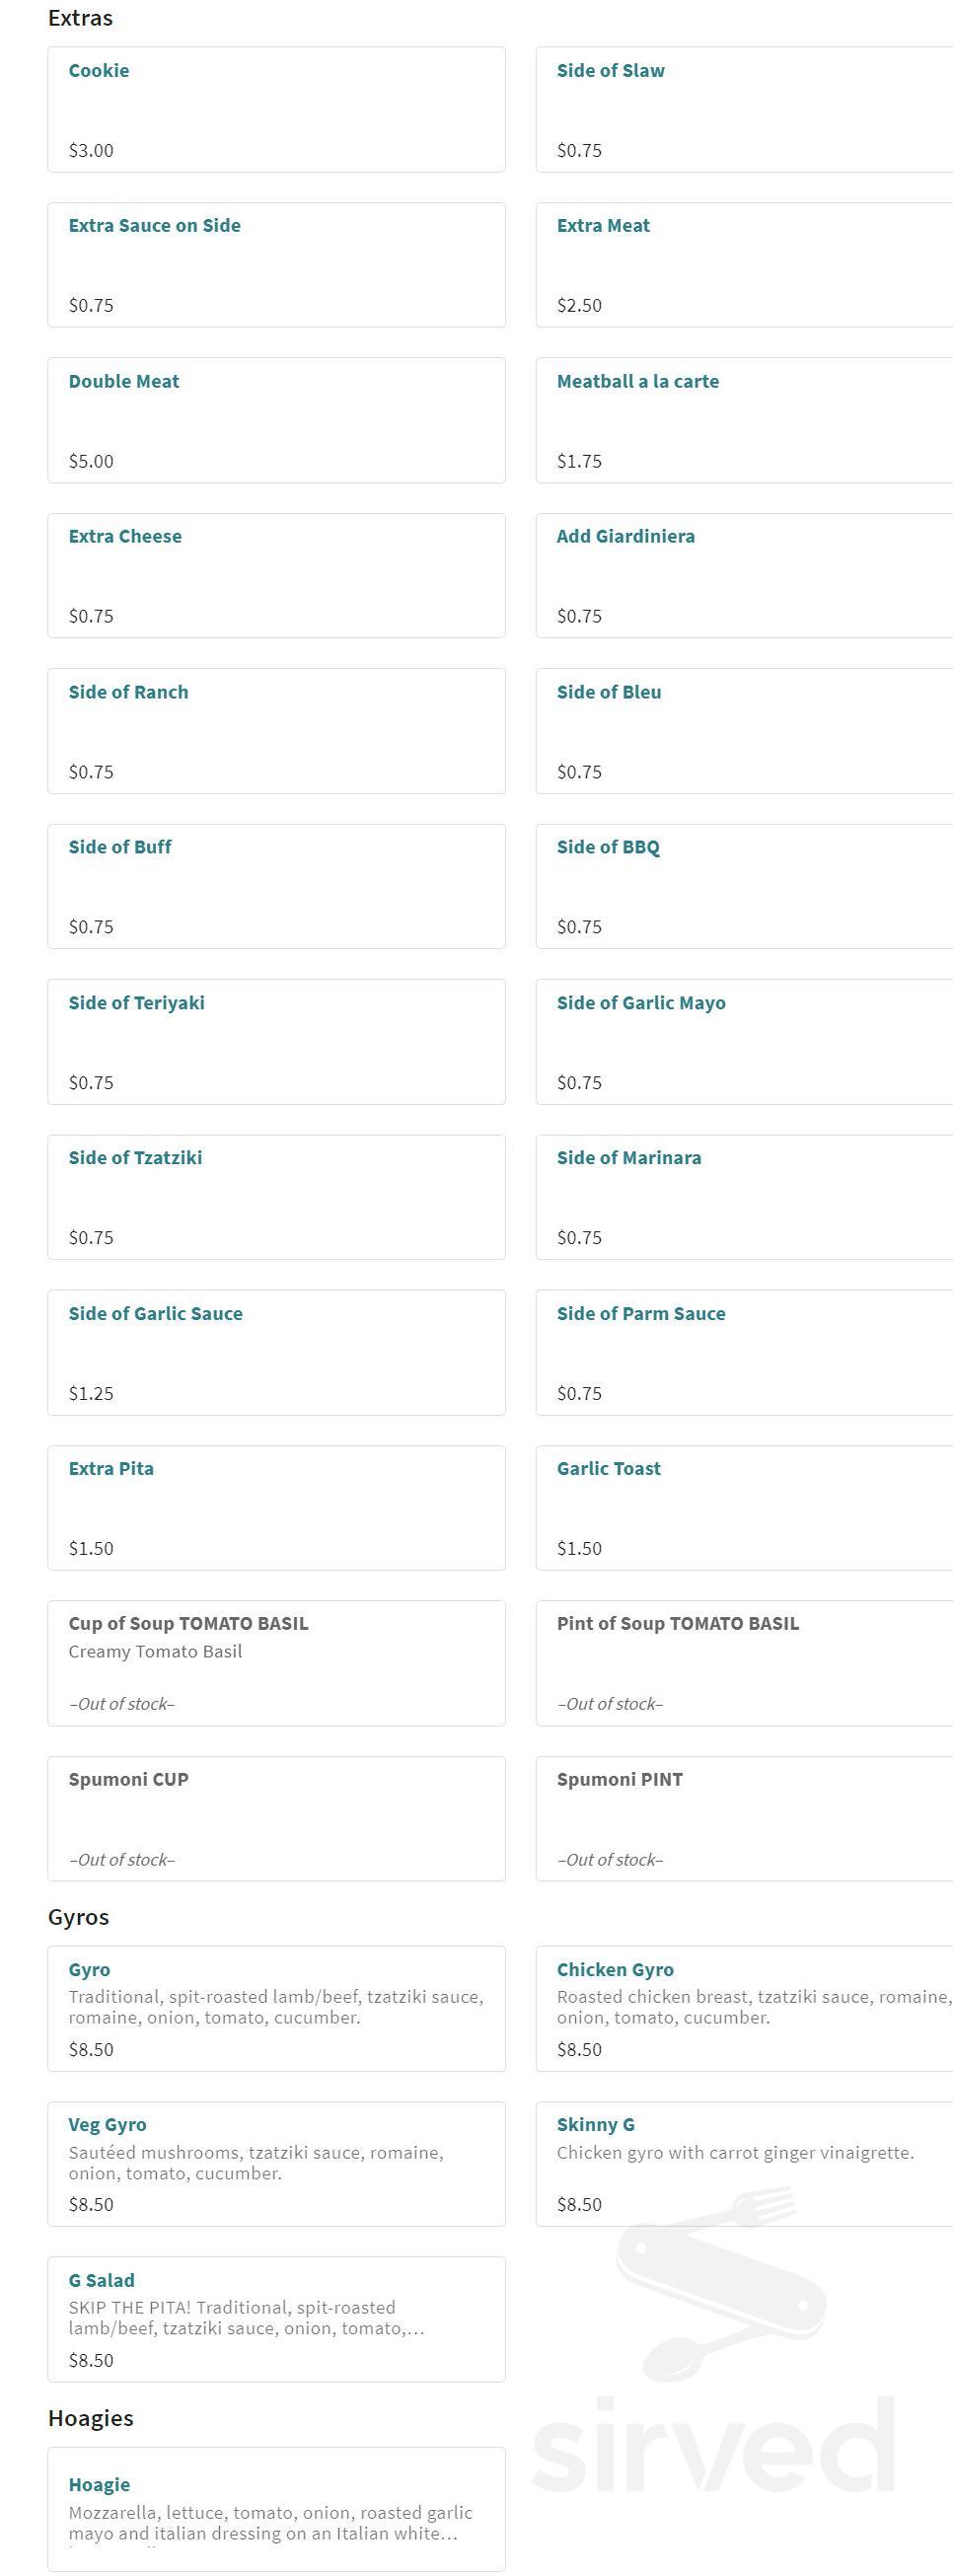Open Meatball a la carte
Viewport: 953px width, 2576px height.
click(x=744, y=420)
